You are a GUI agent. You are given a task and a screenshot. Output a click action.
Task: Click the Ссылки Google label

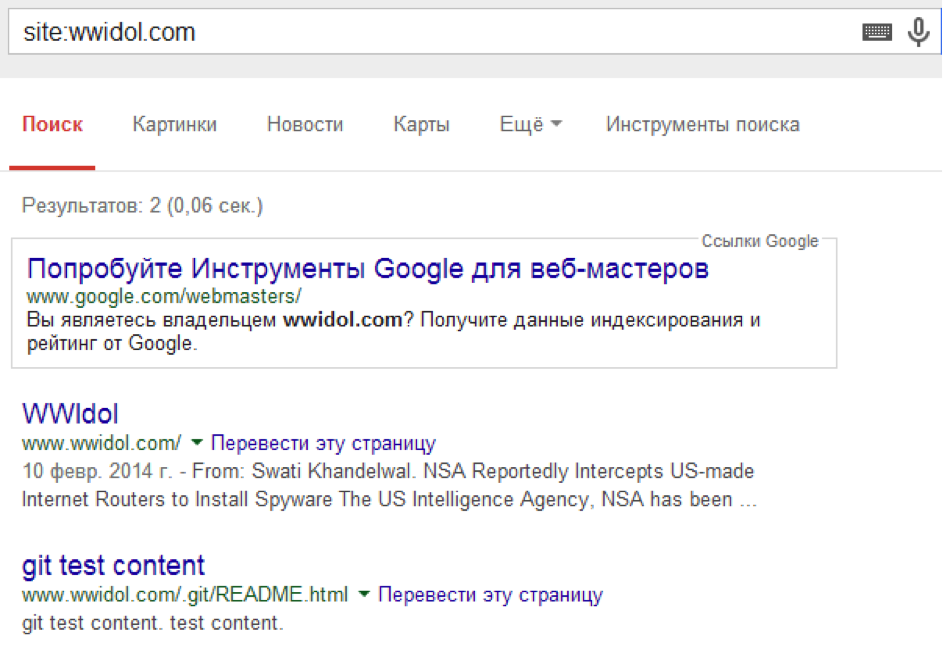760,241
